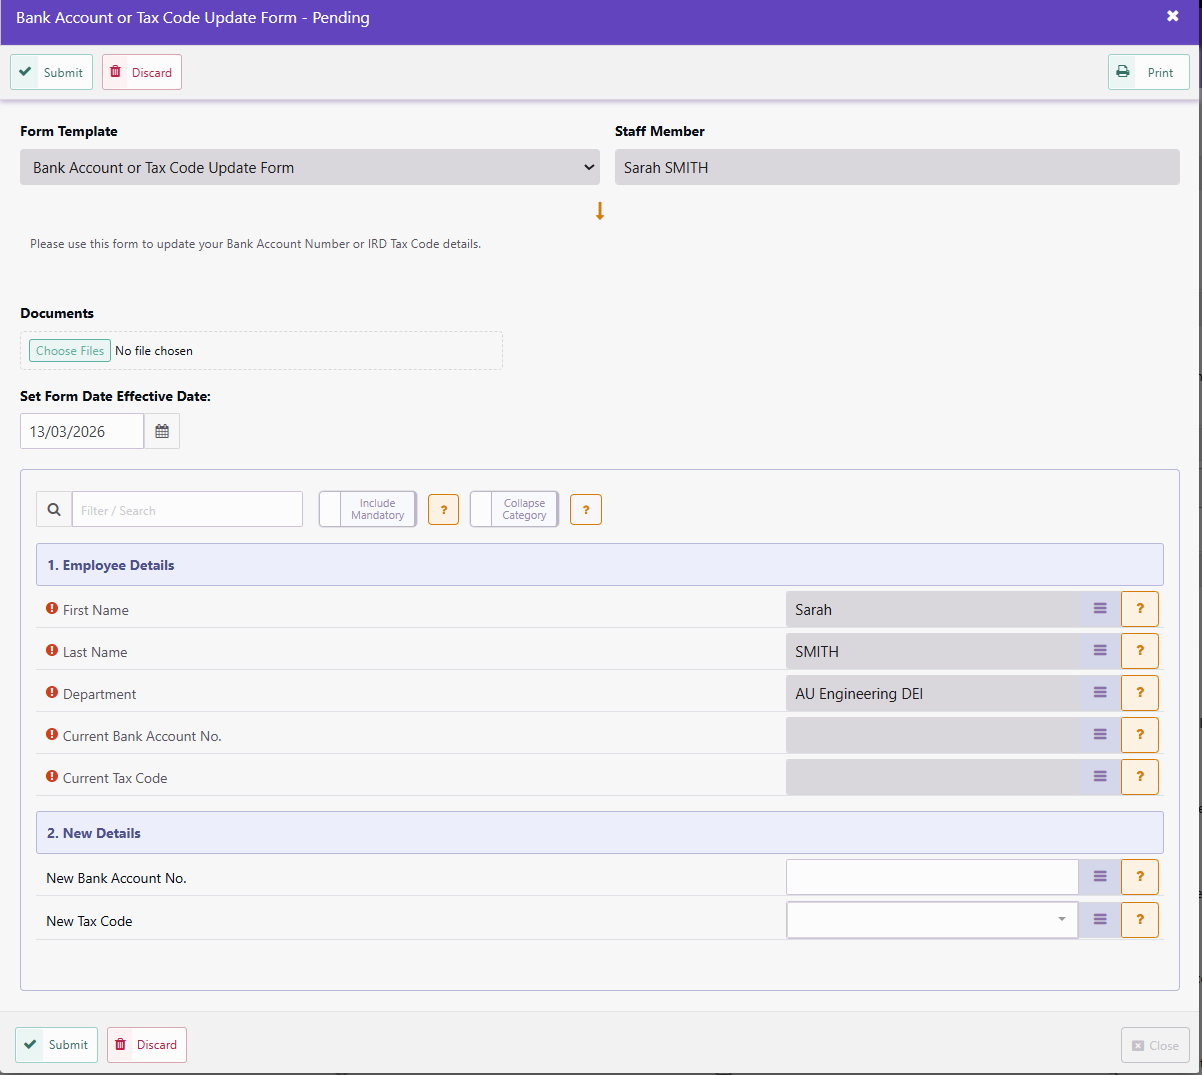Open help for Last Name
1202x1075 pixels.
click(x=1140, y=651)
